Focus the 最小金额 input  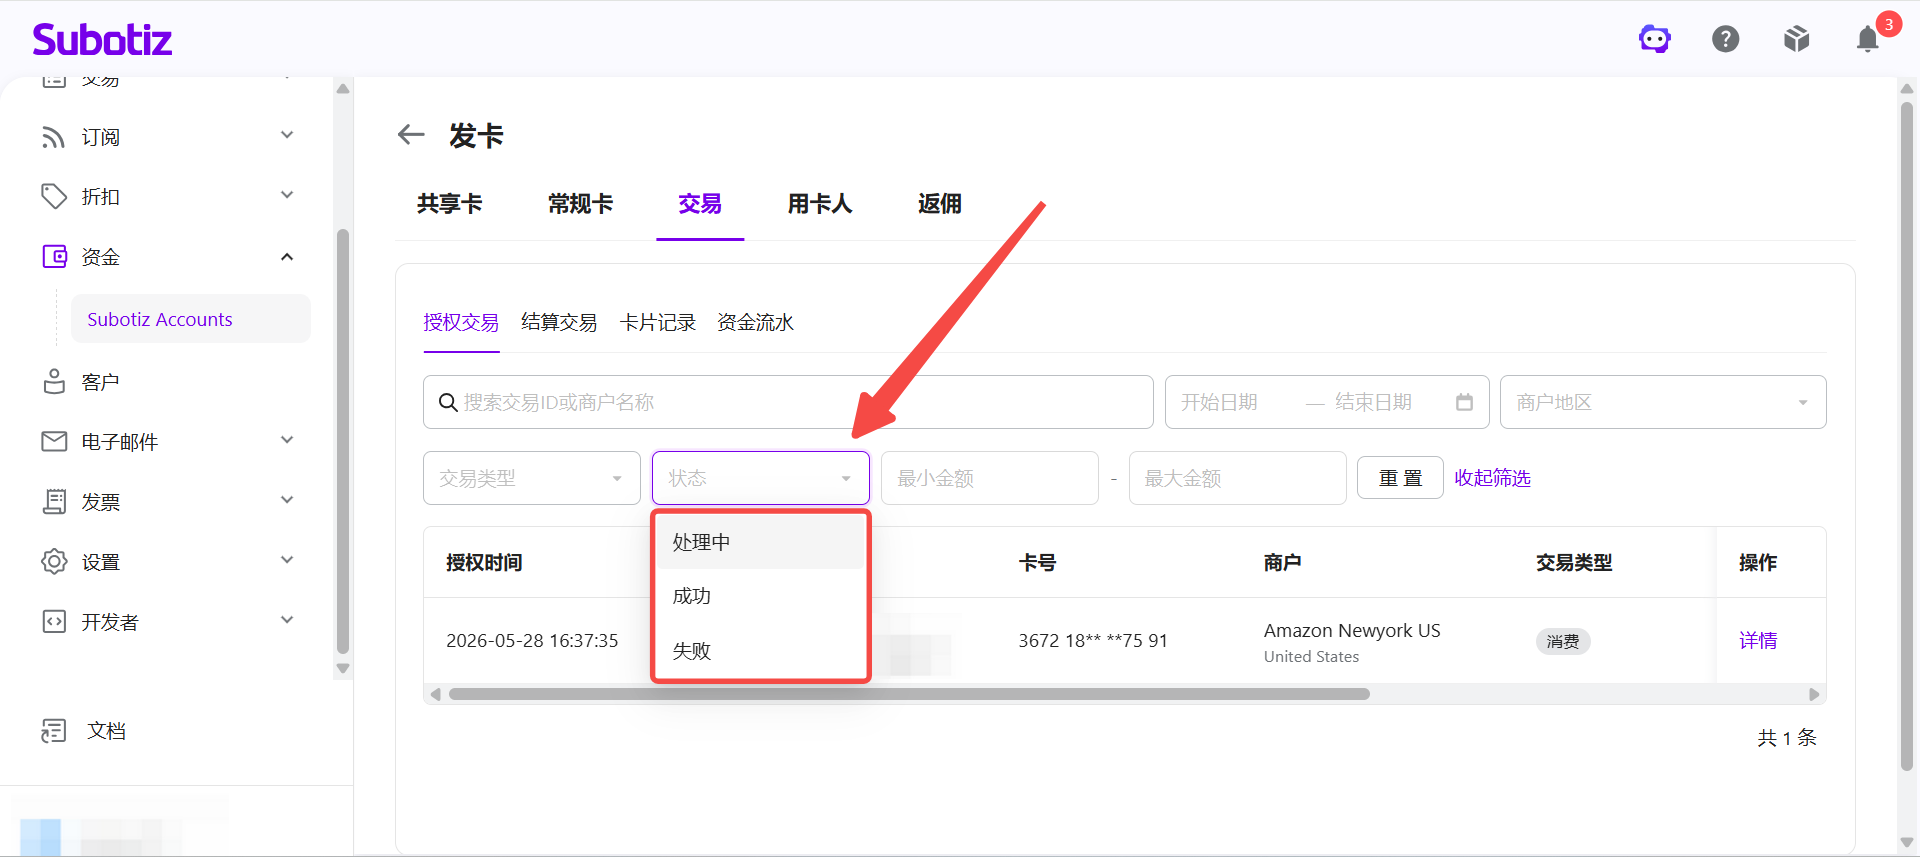coord(990,478)
